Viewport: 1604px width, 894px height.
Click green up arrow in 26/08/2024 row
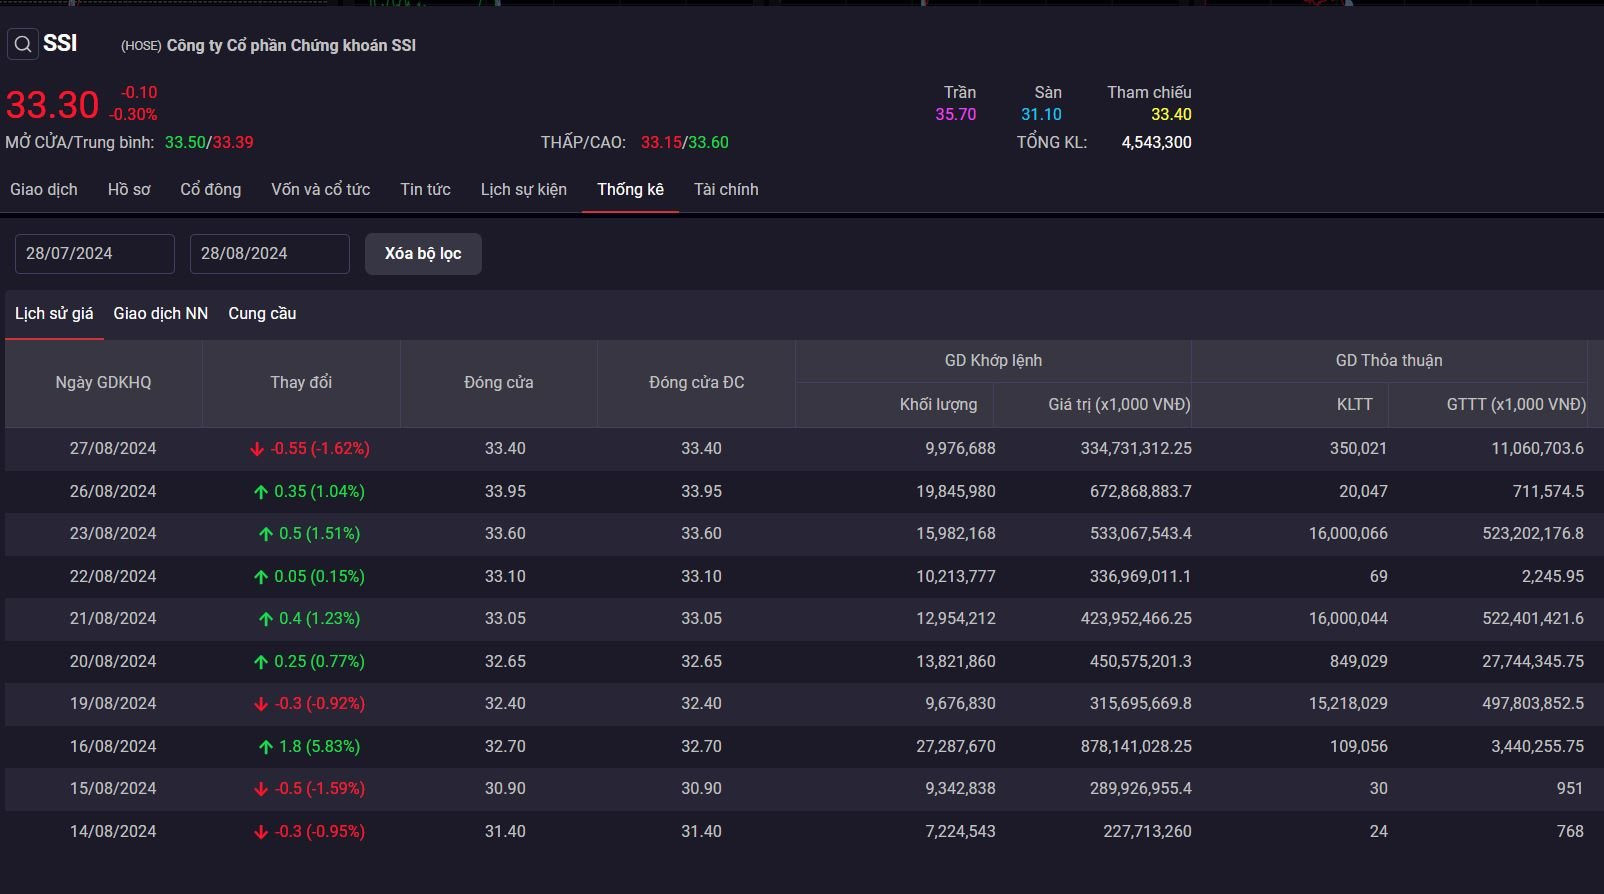261,492
